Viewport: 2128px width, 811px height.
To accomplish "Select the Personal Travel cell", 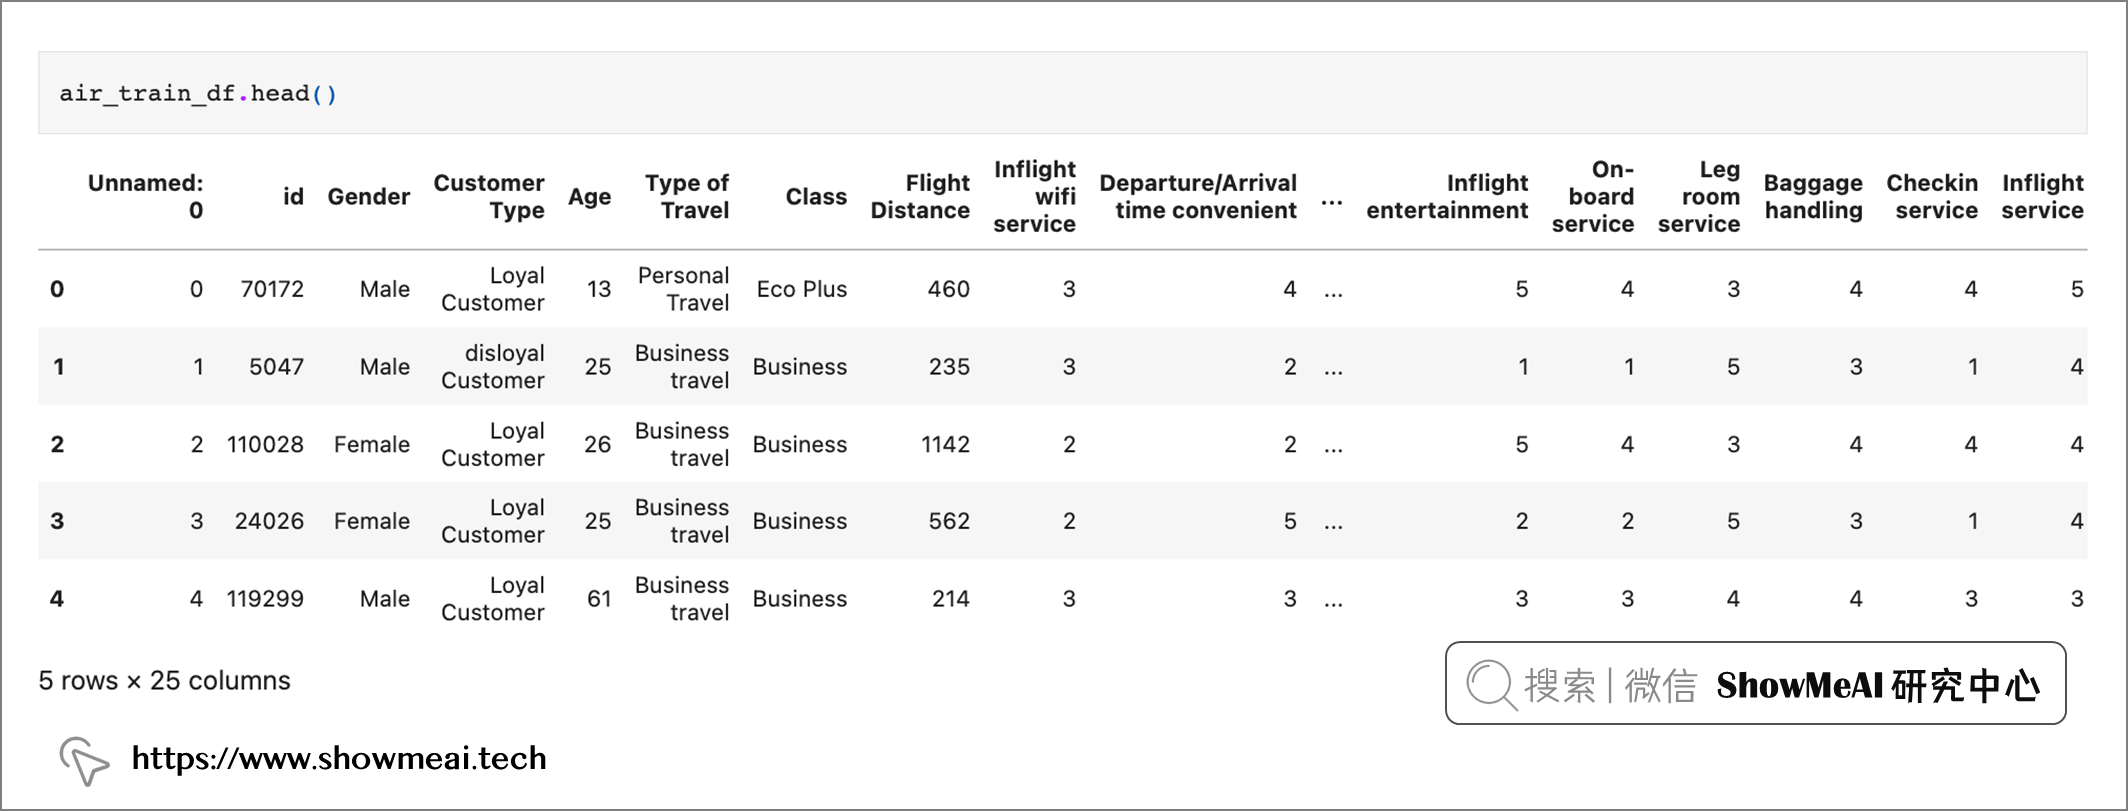I will pos(684,289).
